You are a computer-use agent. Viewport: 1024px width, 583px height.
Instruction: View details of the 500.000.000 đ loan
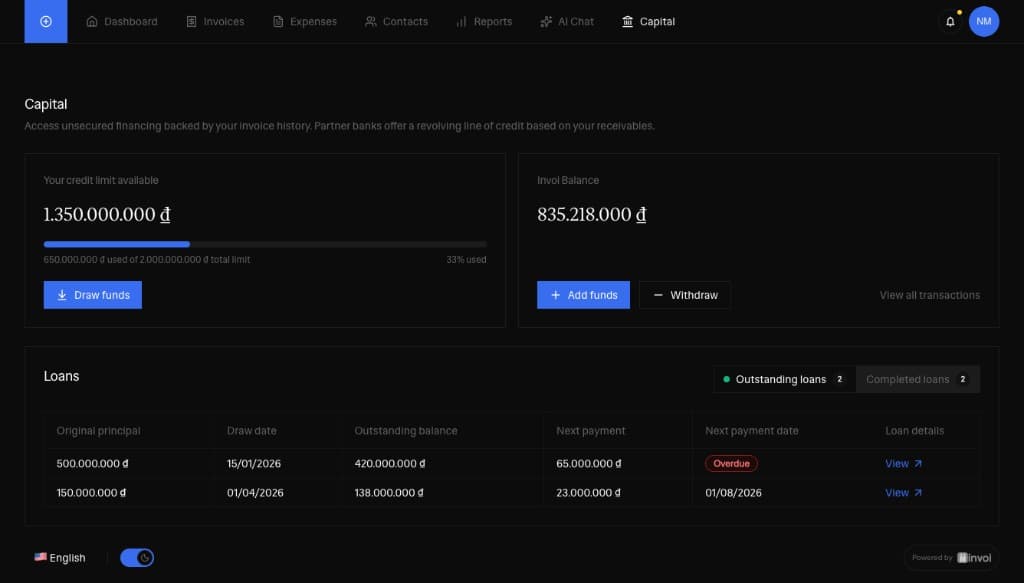[903, 464]
